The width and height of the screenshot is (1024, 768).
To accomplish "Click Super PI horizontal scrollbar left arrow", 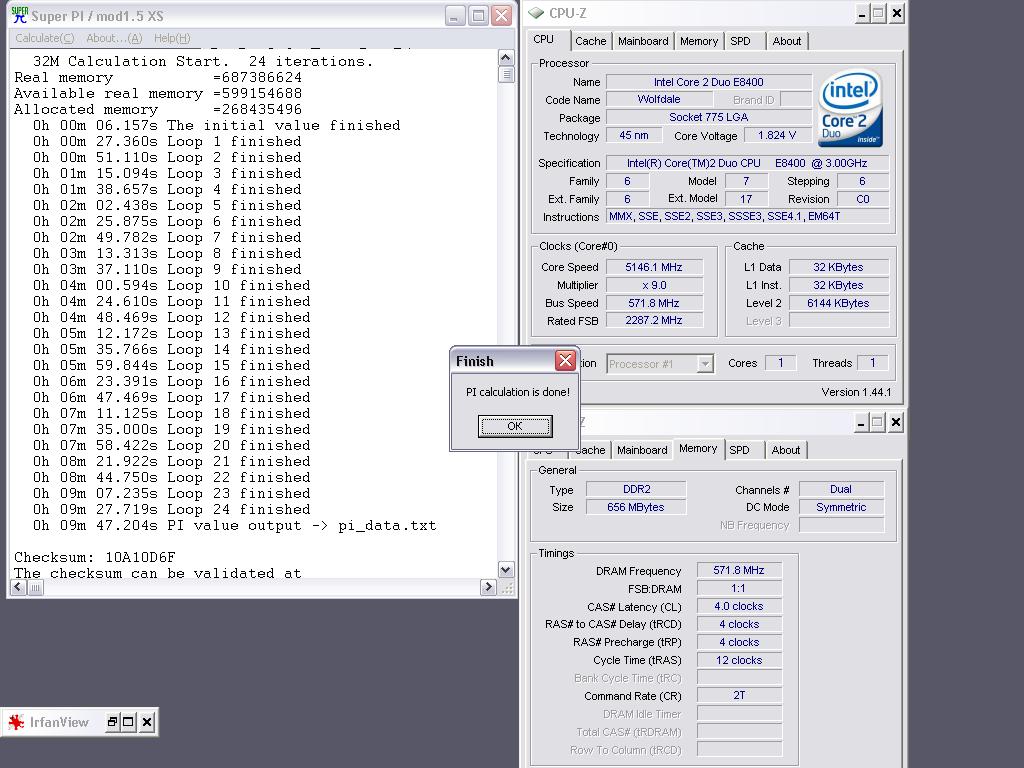I will (x=18, y=587).
